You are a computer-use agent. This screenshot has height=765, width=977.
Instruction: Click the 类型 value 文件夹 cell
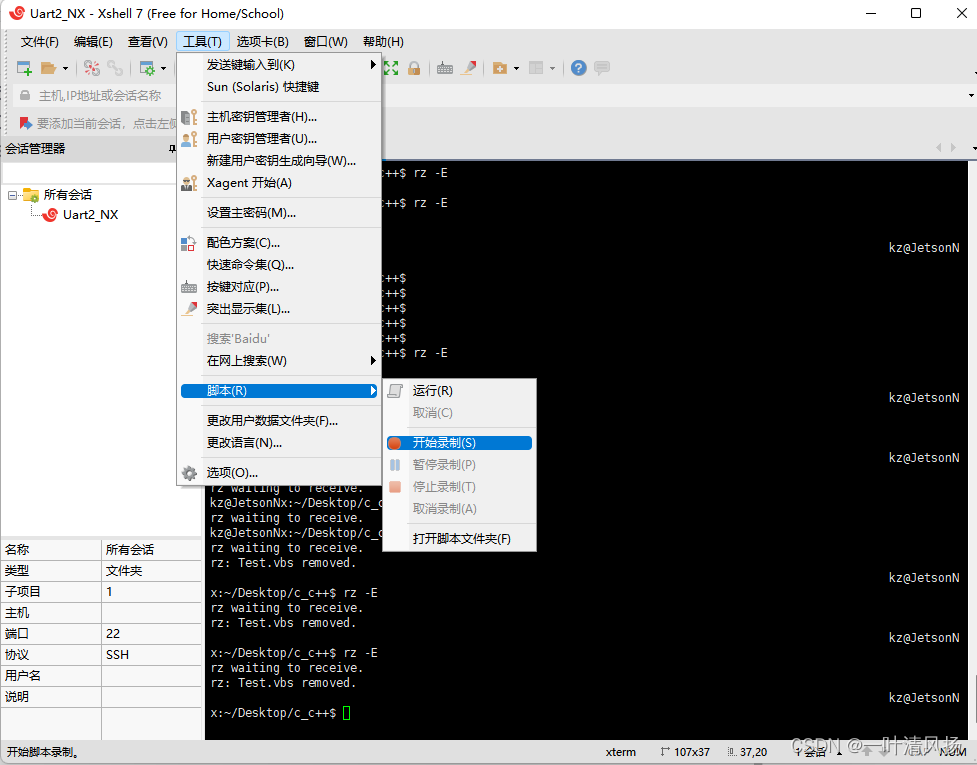[151, 571]
